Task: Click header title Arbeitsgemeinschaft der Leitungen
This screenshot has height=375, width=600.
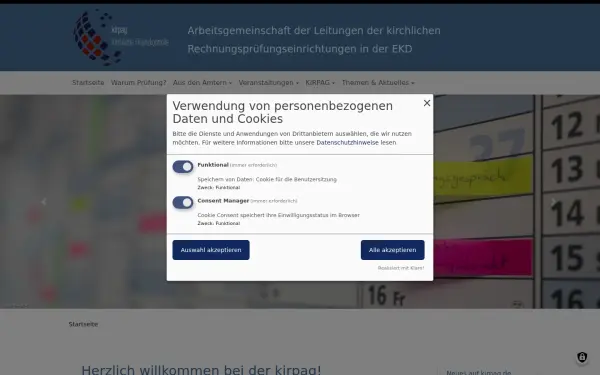Action: [314, 40]
